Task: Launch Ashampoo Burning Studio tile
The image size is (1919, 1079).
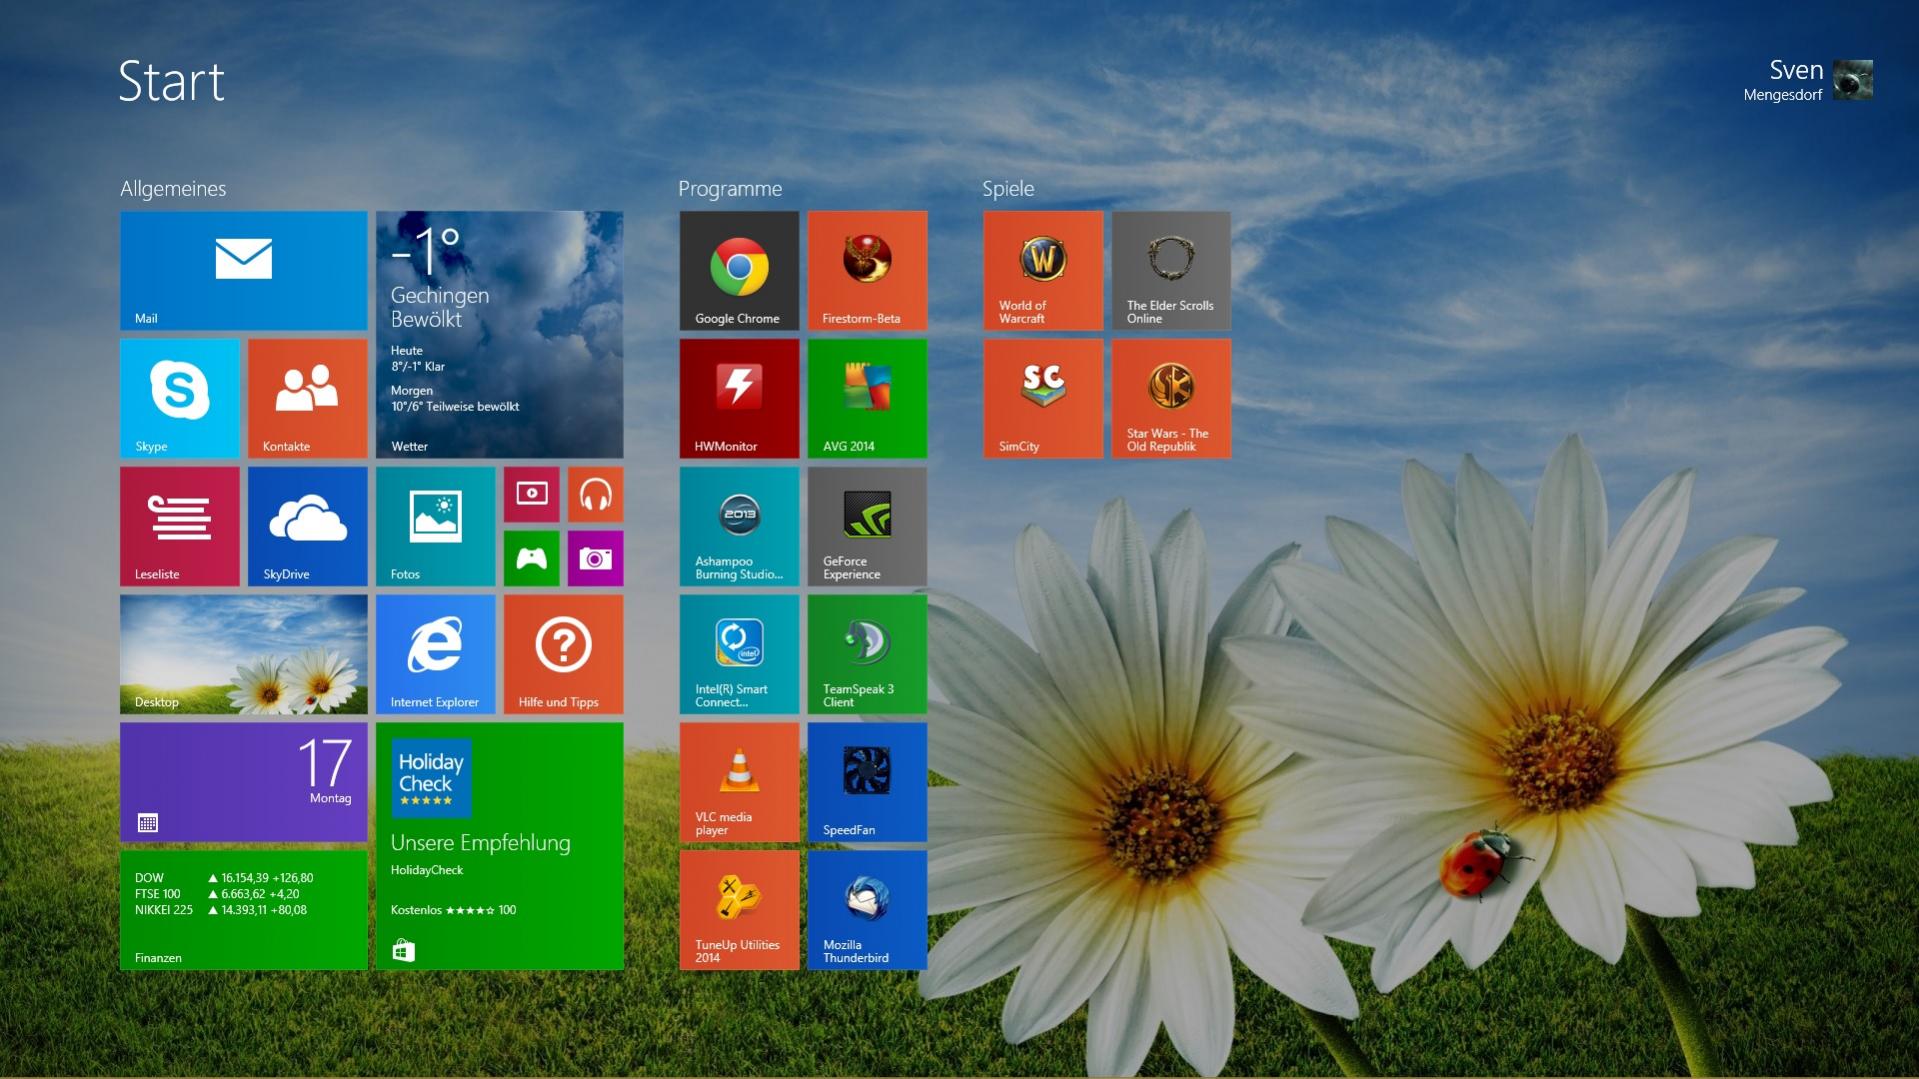Action: coord(739,526)
